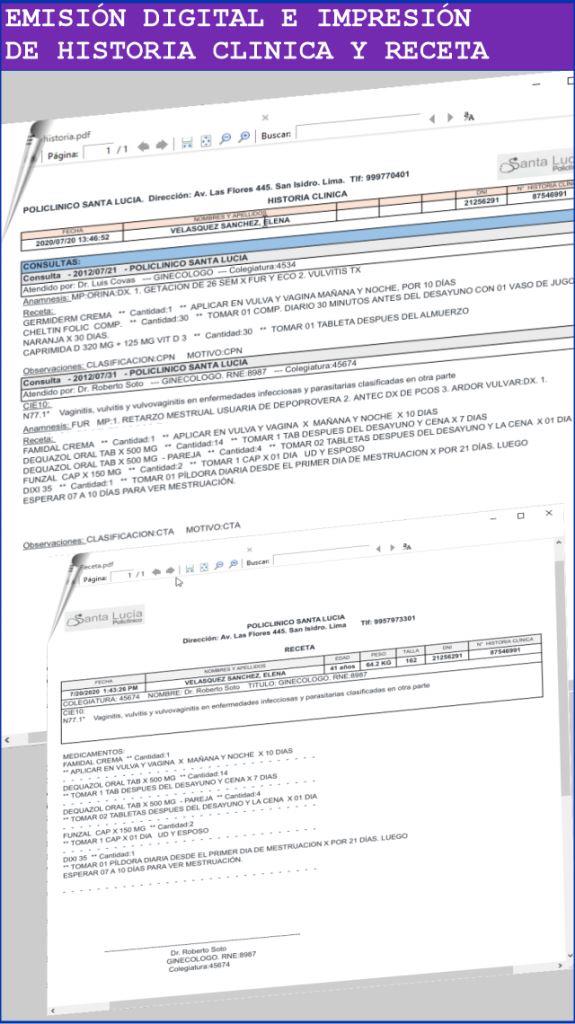Viewport: 575px width, 1024px height.
Task: Select DNI value 21256291 in Historia table
Action: 482,202
